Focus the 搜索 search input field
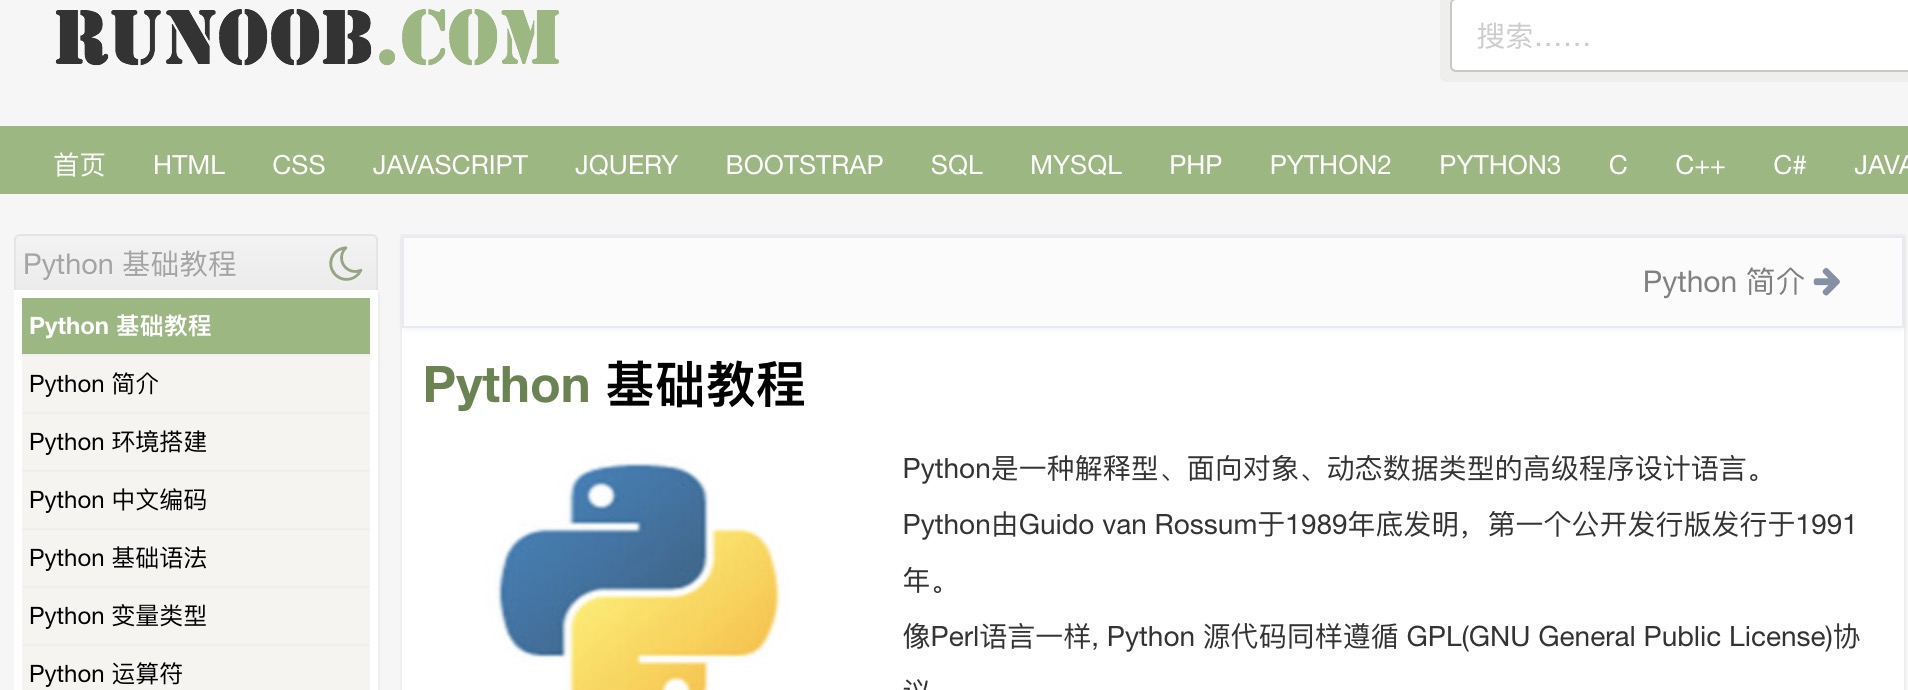 1680,37
